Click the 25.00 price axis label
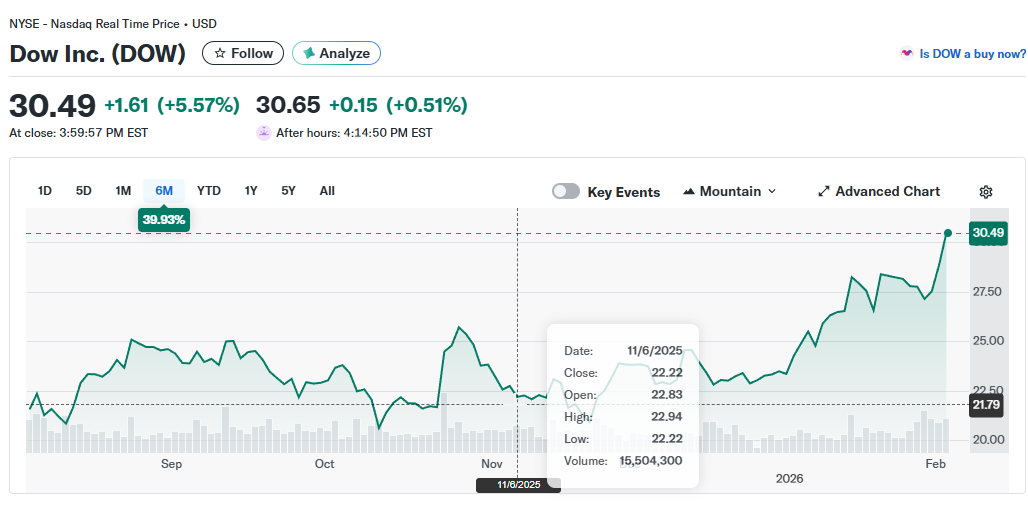Screen dimensions: 1028x509 tap(987, 341)
